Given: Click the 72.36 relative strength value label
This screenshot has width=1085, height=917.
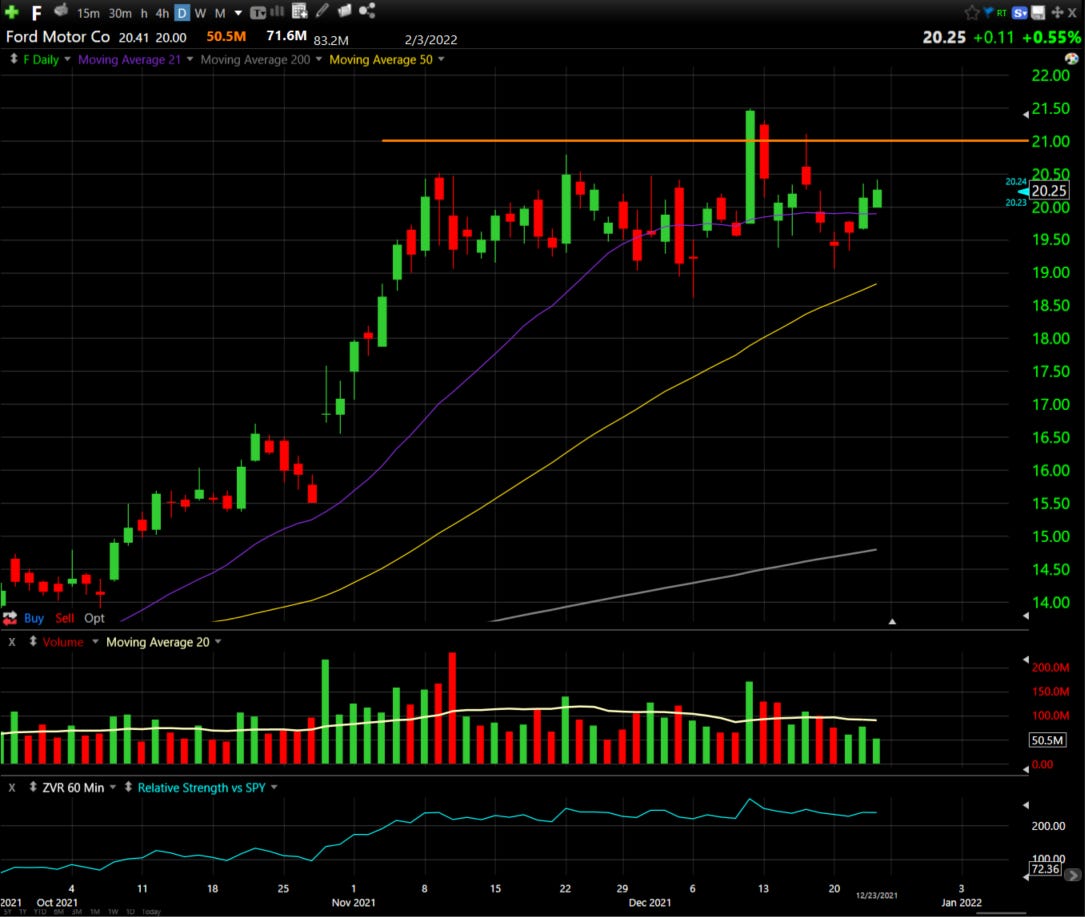Looking at the screenshot, I should [x=1046, y=869].
